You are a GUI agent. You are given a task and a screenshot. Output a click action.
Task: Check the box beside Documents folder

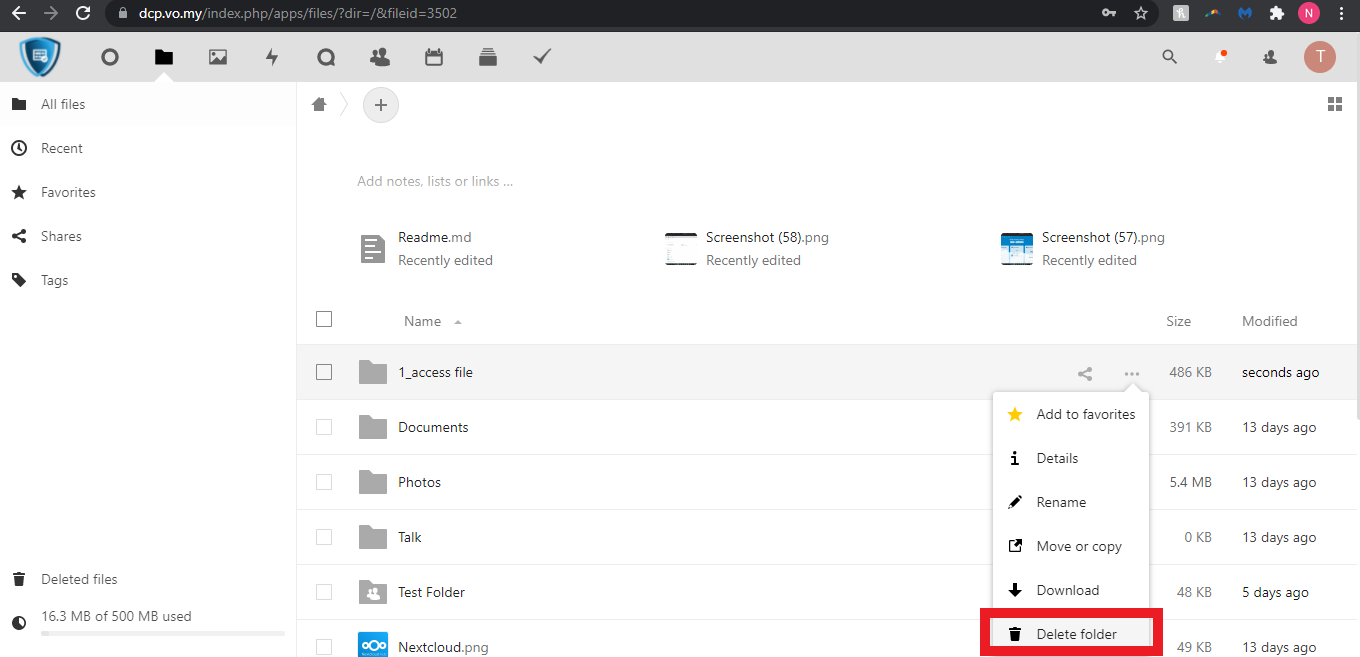point(324,427)
